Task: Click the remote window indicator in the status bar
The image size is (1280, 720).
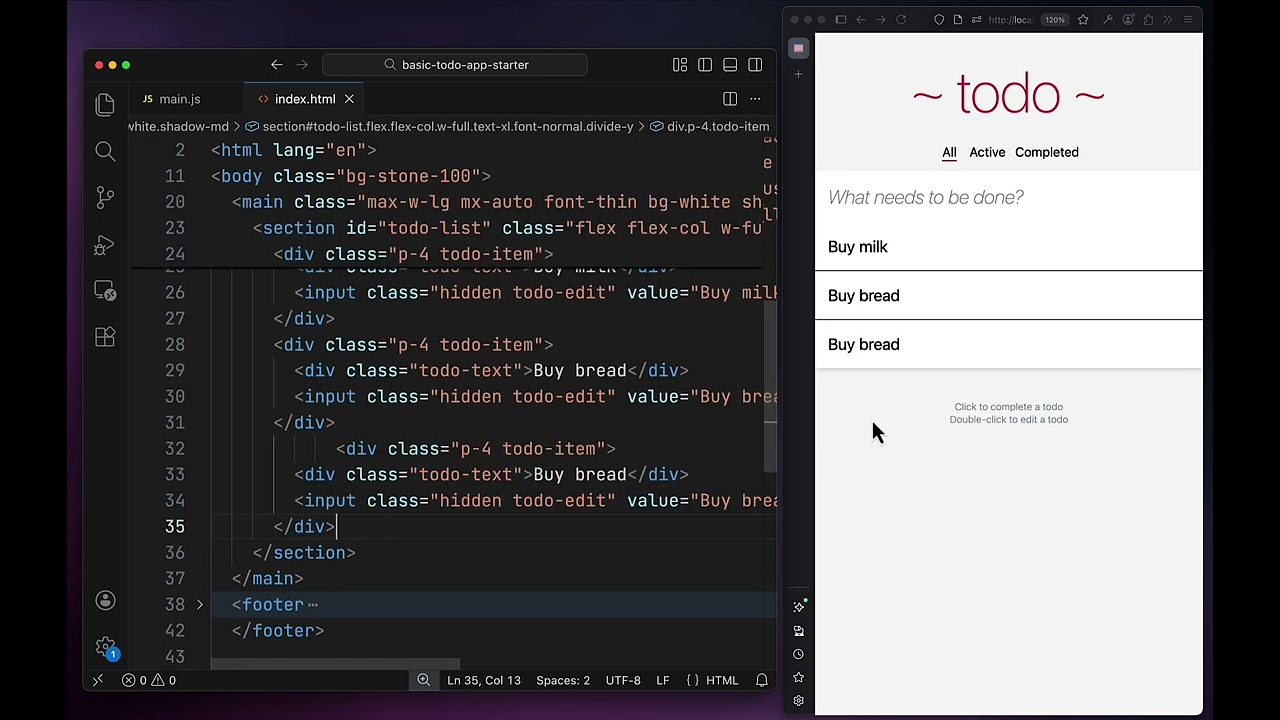Action: point(98,680)
